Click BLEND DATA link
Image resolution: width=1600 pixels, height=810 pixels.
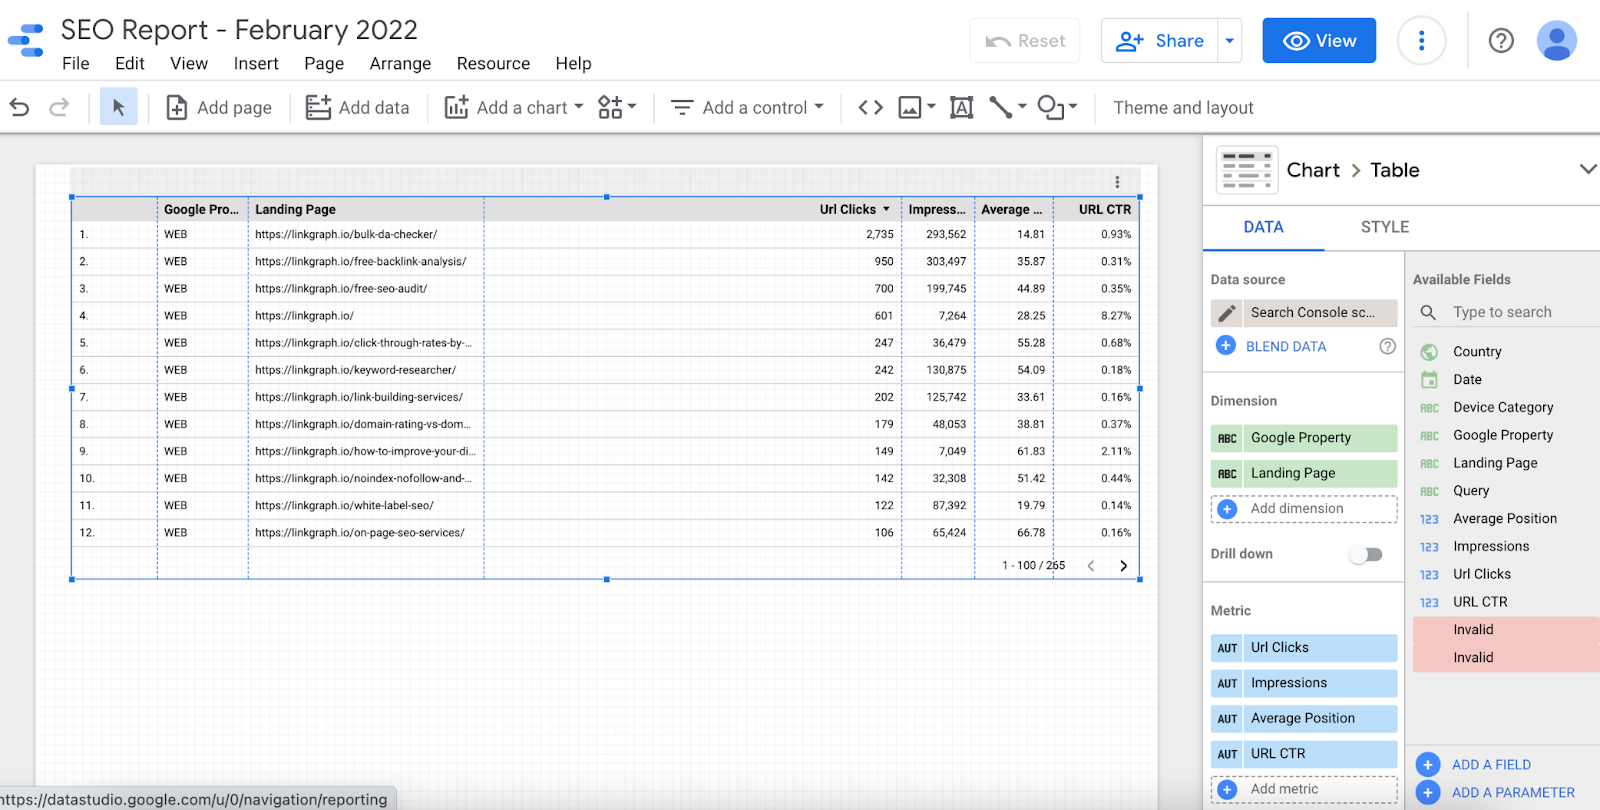click(1286, 346)
